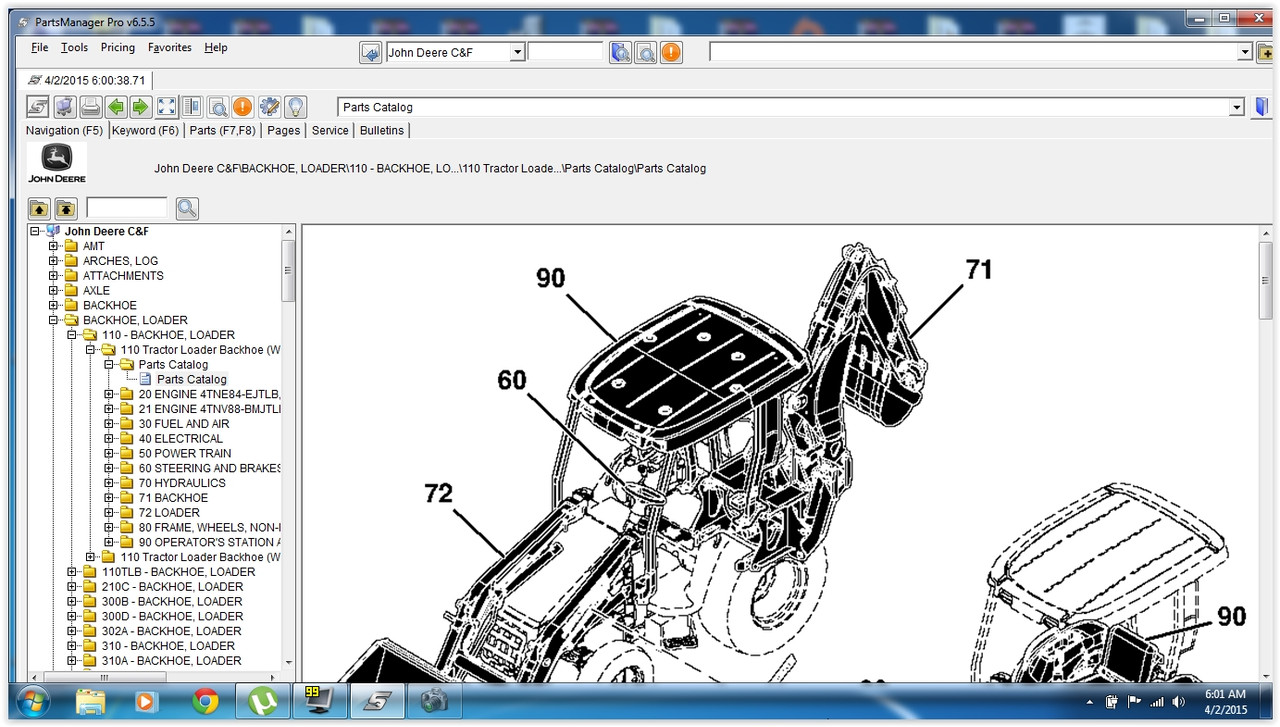Open the Tools menu
The width and height of the screenshot is (1280, 727).
(74, 47)
